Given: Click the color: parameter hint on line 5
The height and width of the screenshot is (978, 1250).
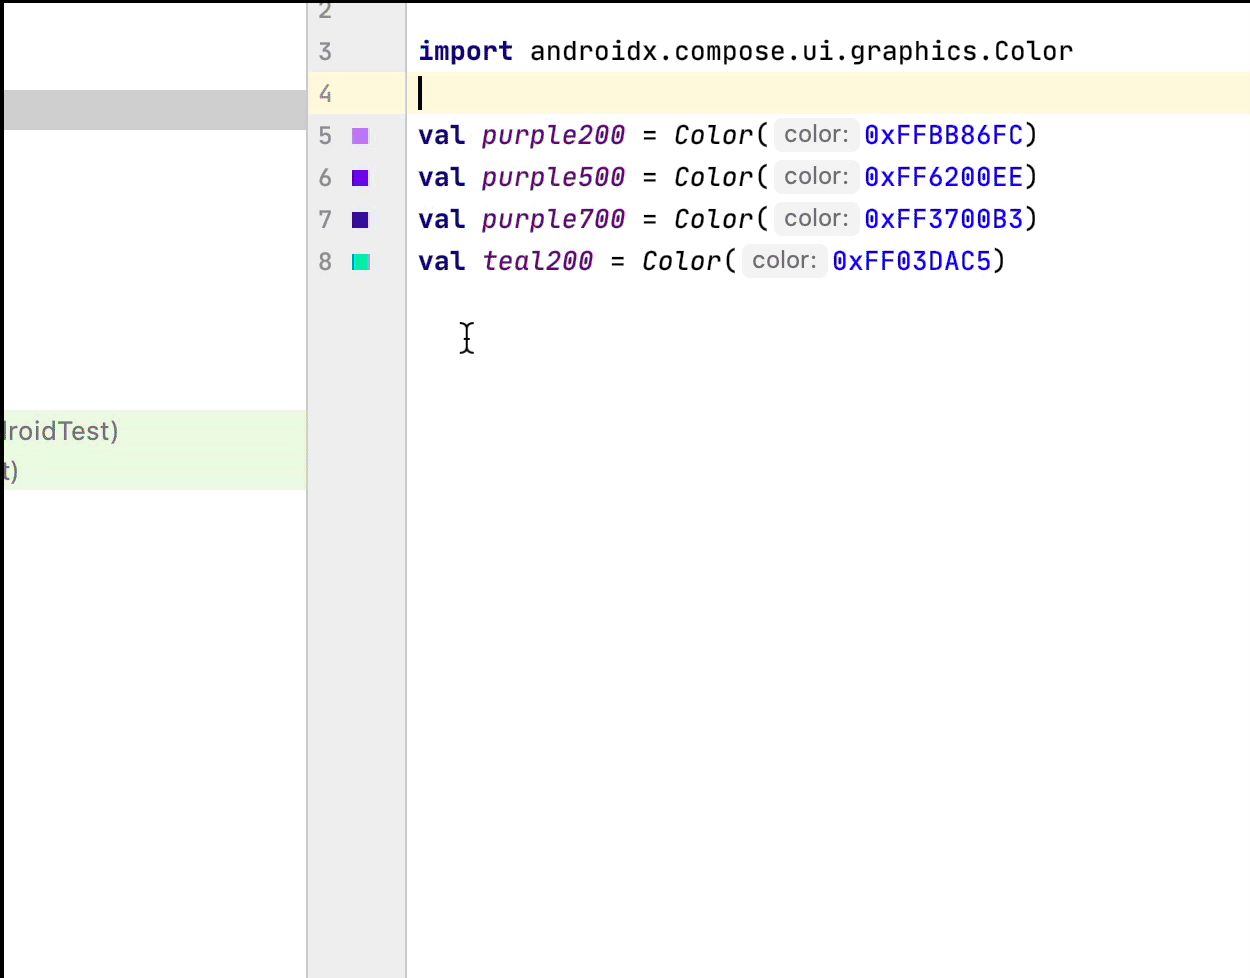Looking at the screenshot, I should click(815, 135).
